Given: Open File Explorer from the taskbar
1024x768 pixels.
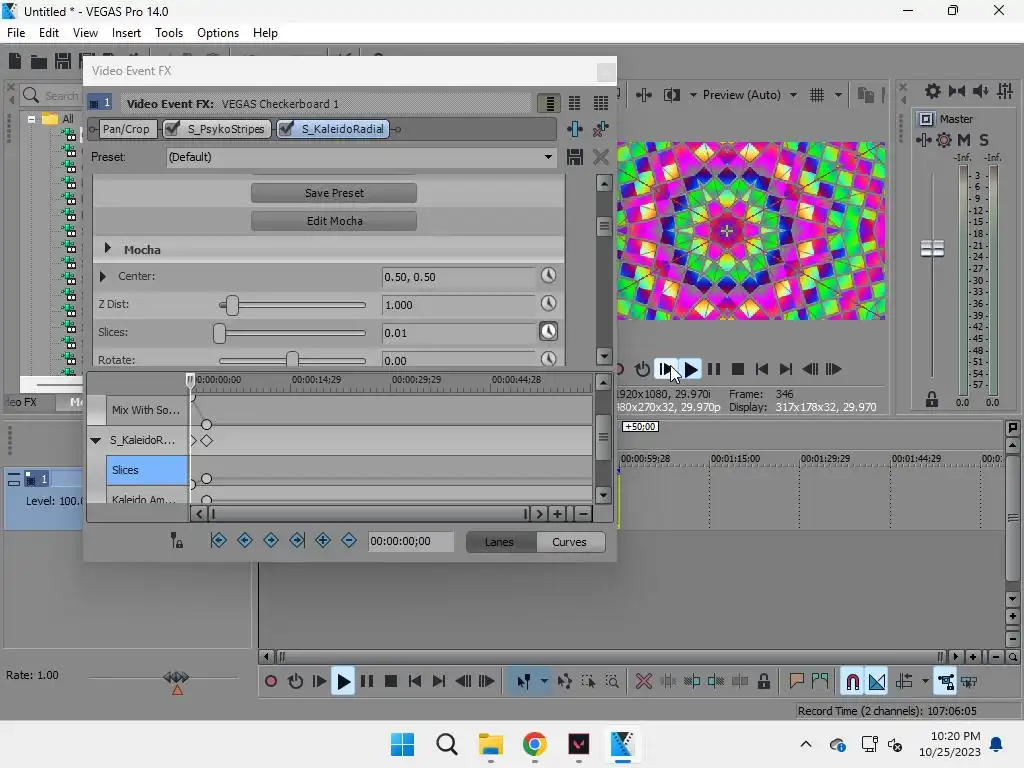Looking at the screenshot, I should pos(490,744).
